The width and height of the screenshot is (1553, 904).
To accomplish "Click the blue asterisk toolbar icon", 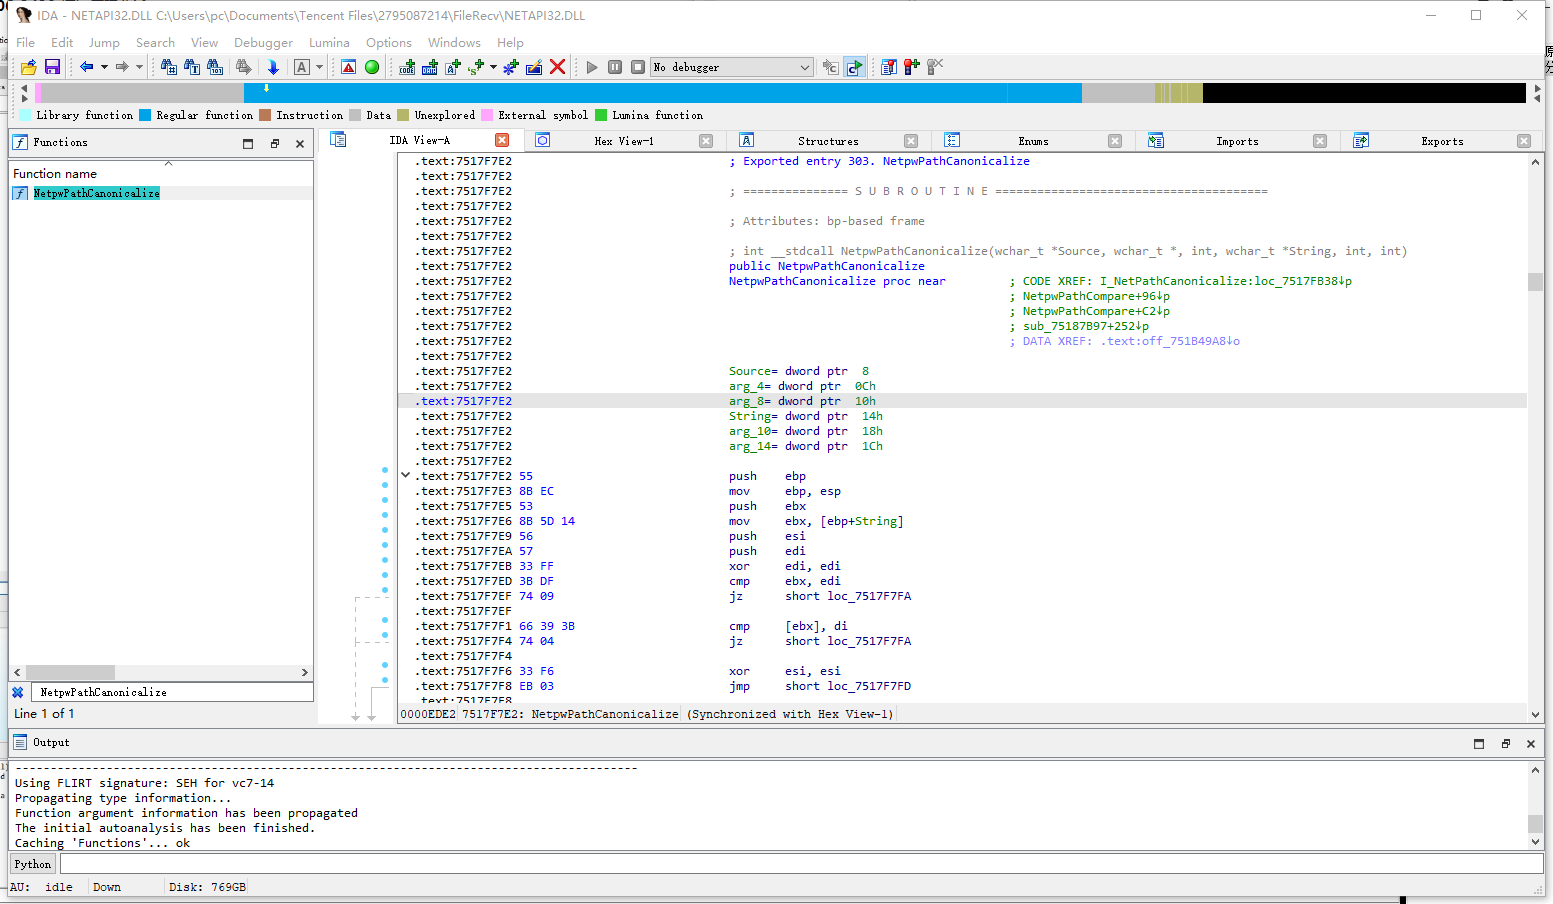I will (511, 67).
